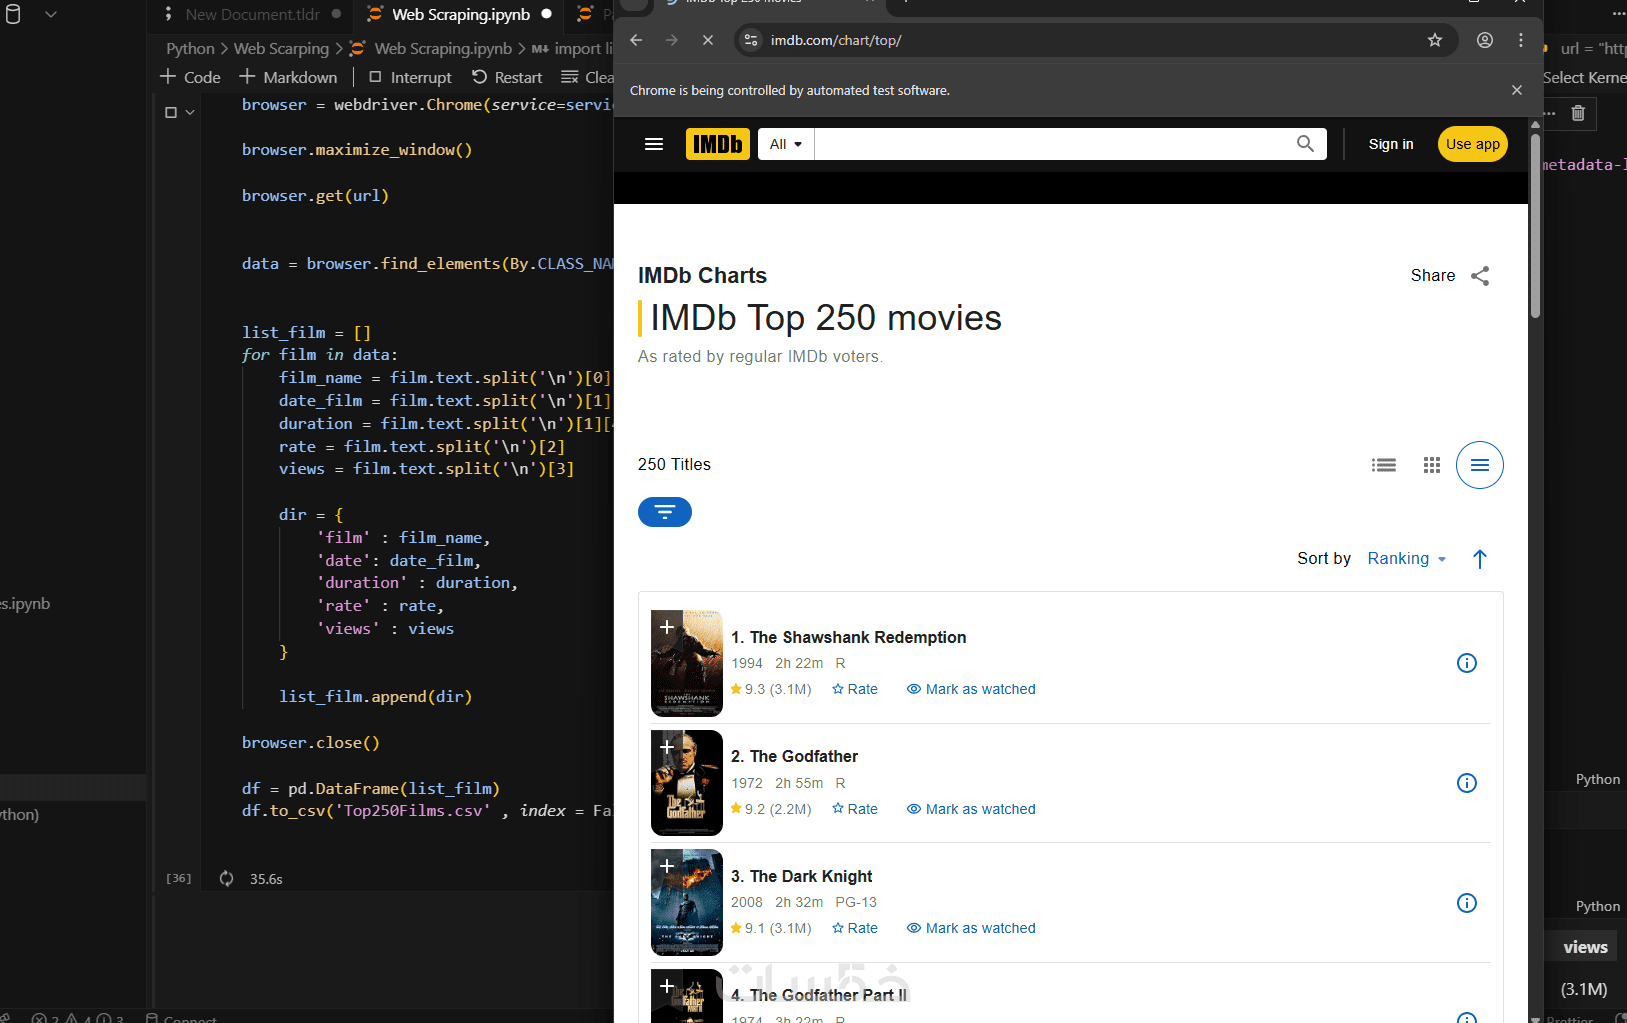The height and width of the screenshot is (1023, 1627).
Task: Click the Sign in button
Action: pyautogui.click(x=1391, y=144)
